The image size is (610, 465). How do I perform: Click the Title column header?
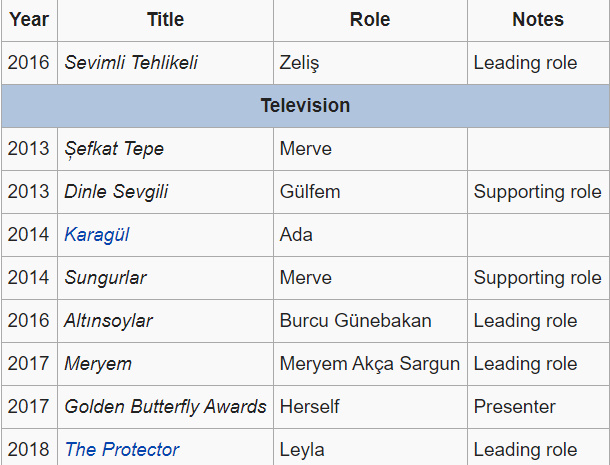(165, 20)
